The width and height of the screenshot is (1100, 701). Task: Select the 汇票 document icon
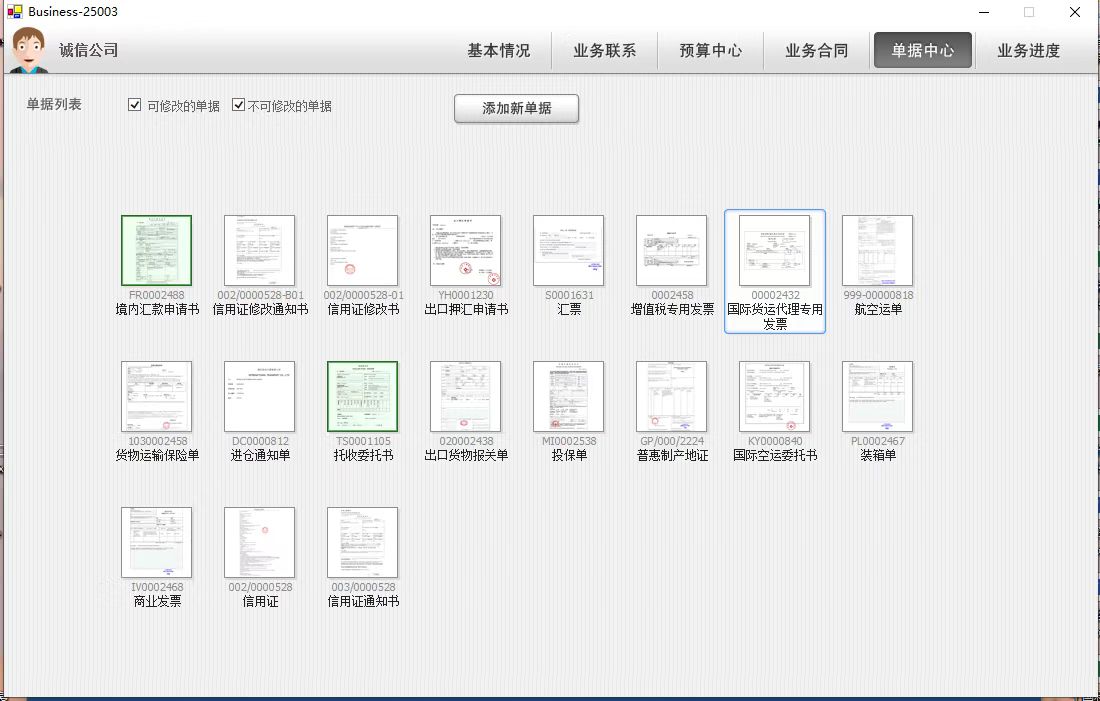click(568, 251)
